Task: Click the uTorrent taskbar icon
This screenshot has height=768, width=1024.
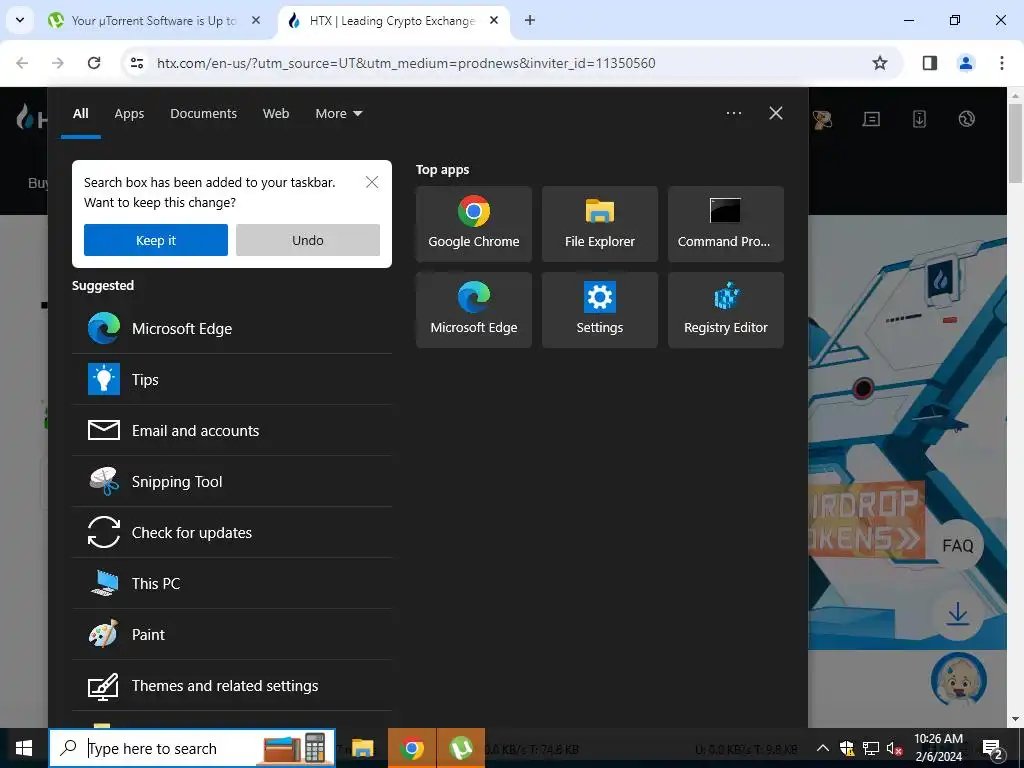Action: pos(461,748)
